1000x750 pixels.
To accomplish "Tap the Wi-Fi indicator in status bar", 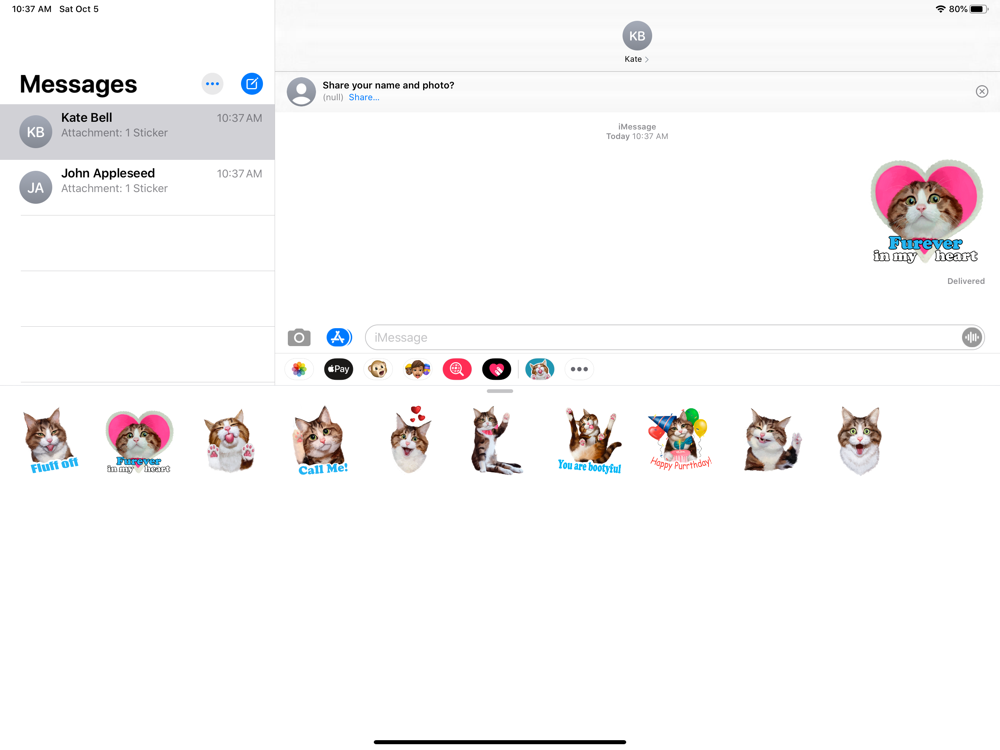I will (940, 9).
